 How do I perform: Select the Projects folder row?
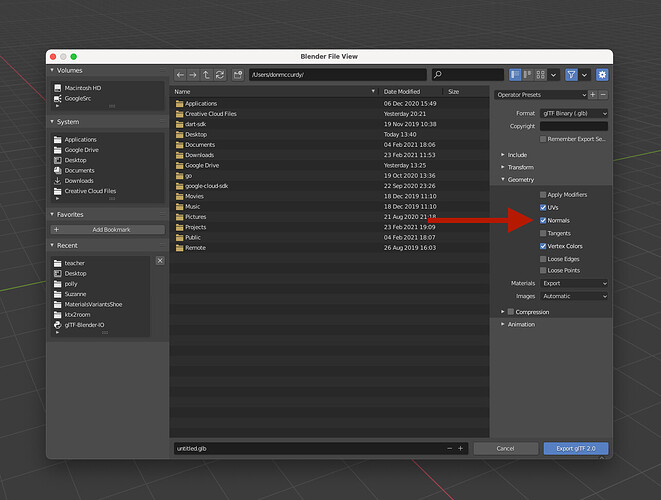click(329, 227)
